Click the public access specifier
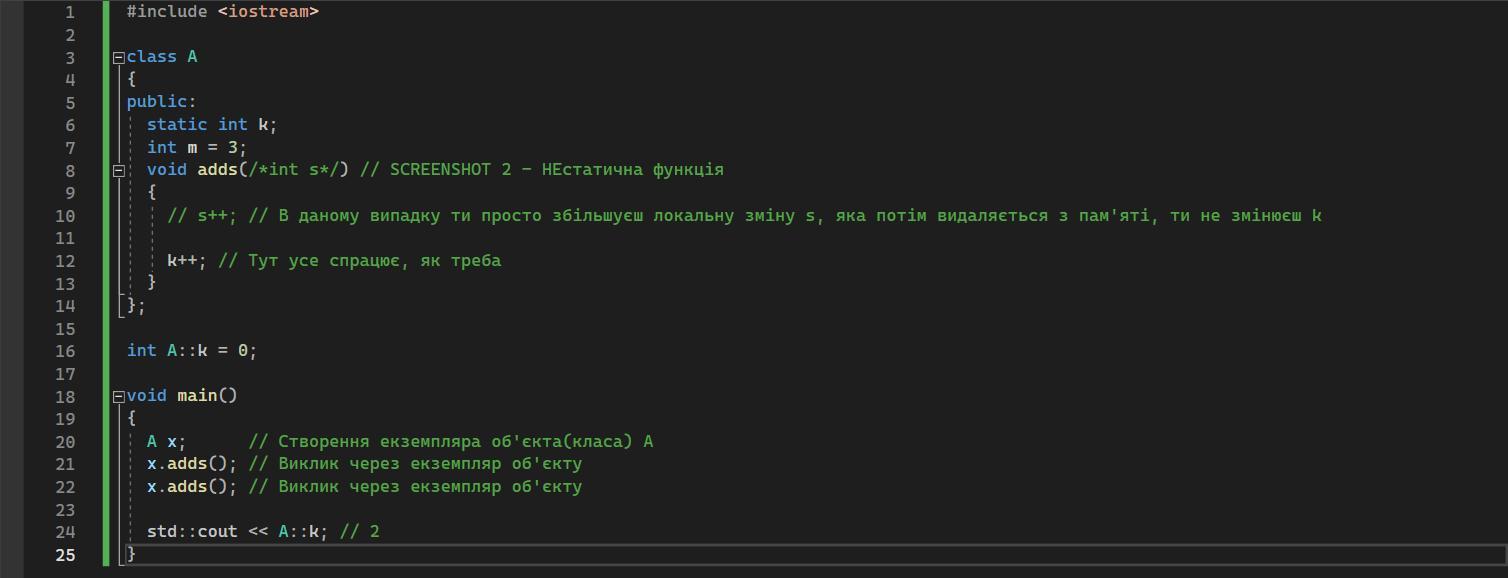 tap(157, 102)
